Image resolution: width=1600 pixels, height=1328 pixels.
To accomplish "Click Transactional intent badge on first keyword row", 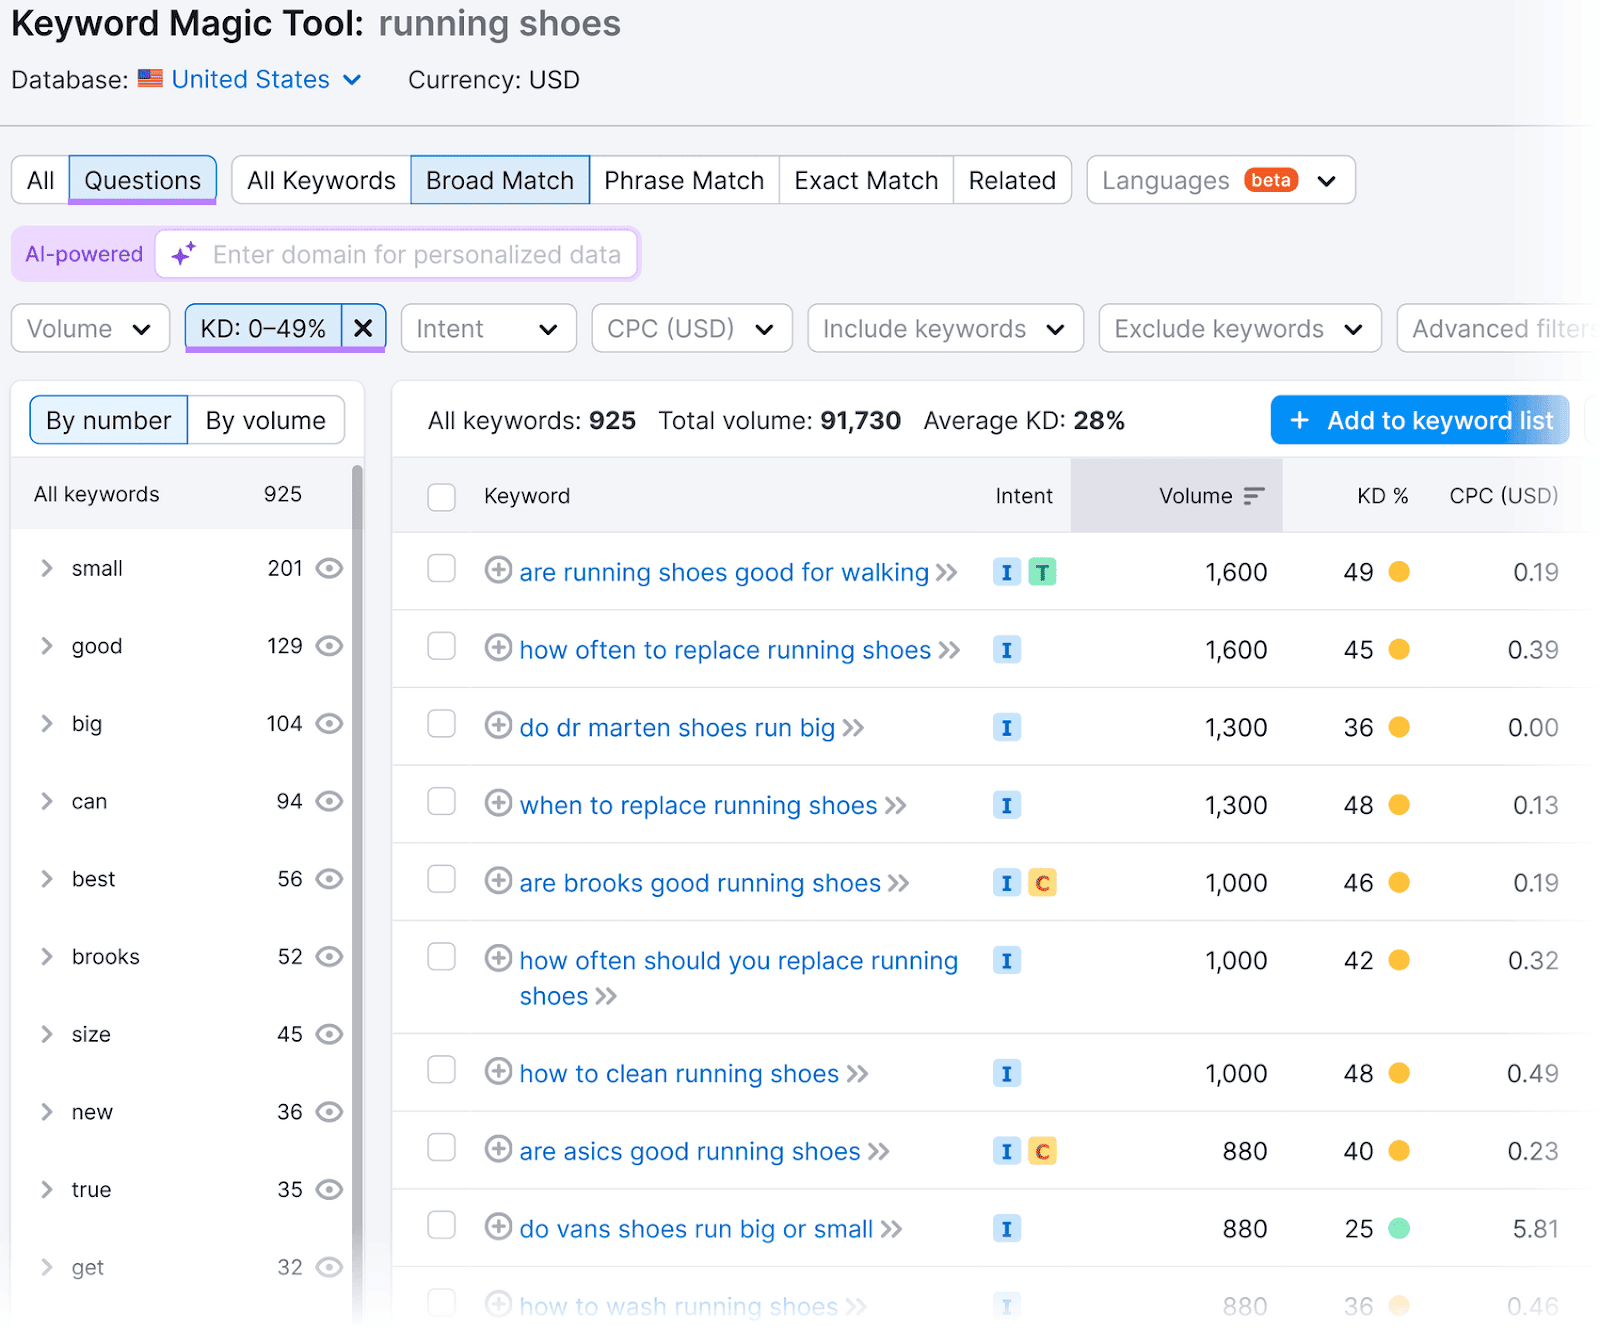I will (x=1042, y=572).
